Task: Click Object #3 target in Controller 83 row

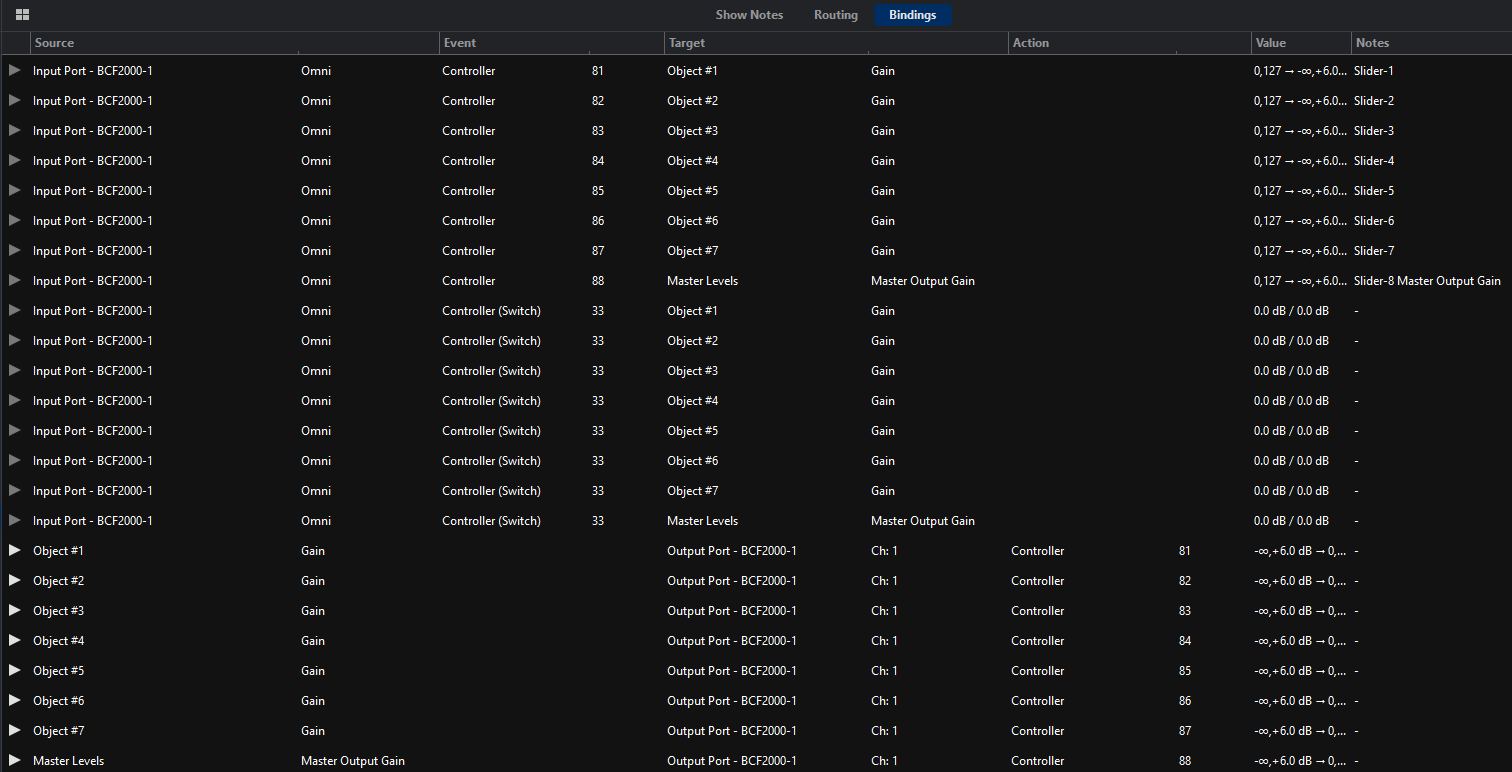Action: tap(692, 131)
